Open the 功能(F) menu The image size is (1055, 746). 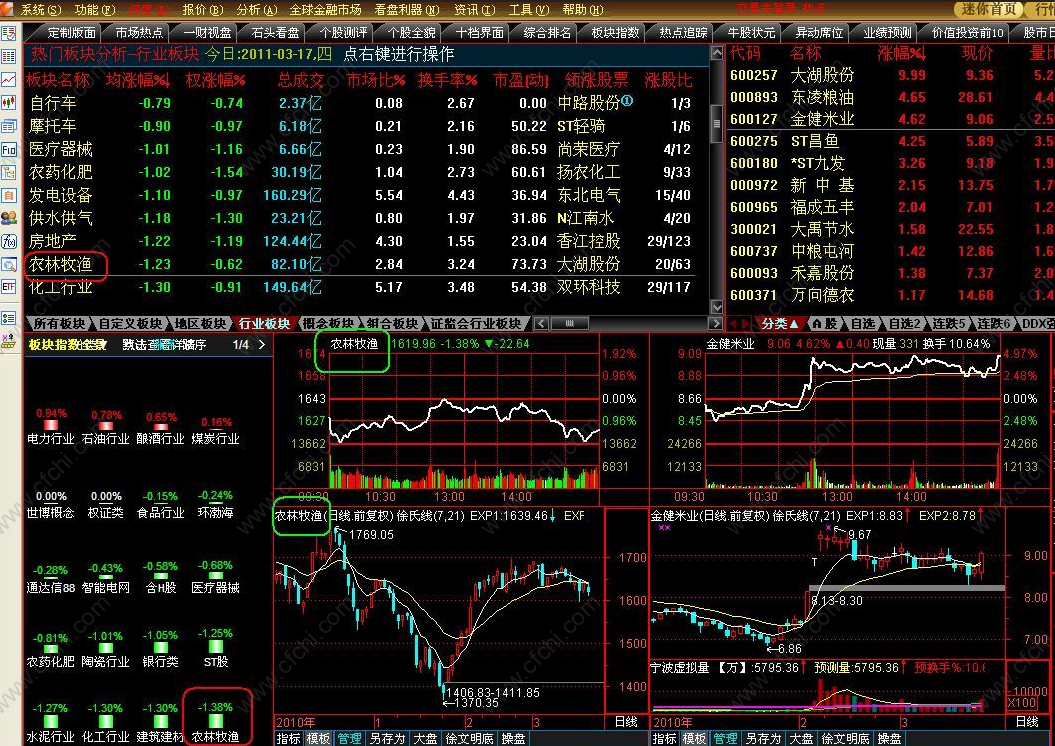[x=95, y=9]
